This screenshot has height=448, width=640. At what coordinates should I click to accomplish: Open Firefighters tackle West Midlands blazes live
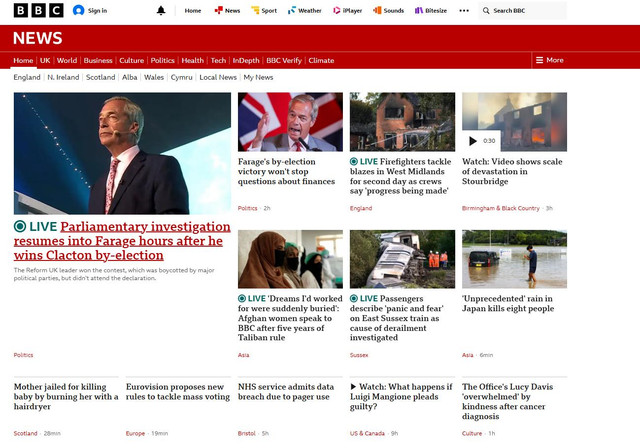401,176
